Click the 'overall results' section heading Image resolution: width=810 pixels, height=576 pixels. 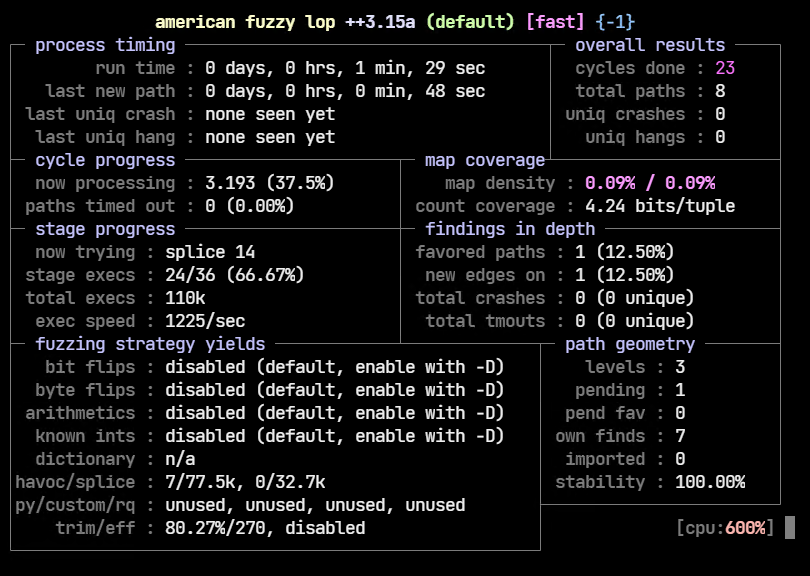coord(650,45)
